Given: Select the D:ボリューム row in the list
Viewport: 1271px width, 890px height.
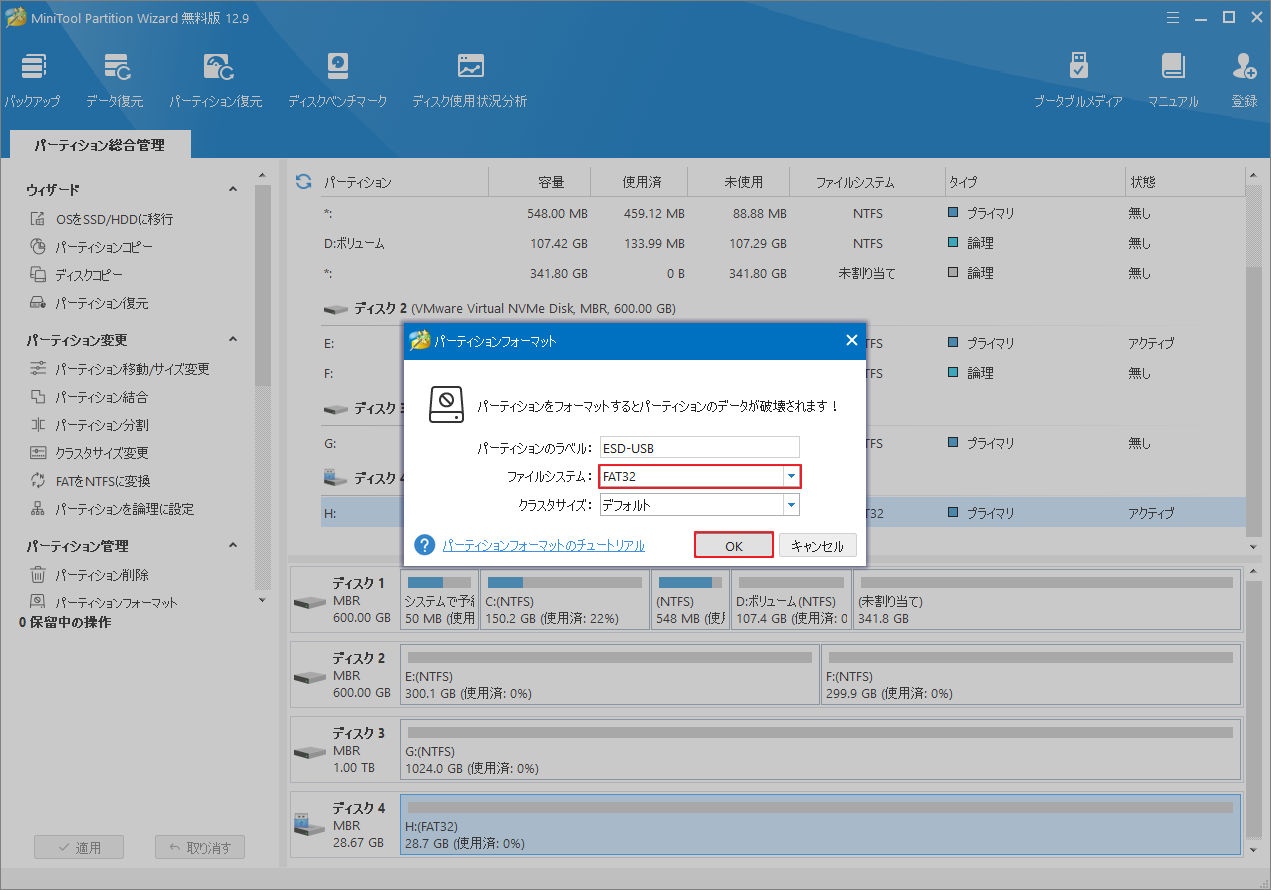Looking at the screenshot, I should pos(783,243).
